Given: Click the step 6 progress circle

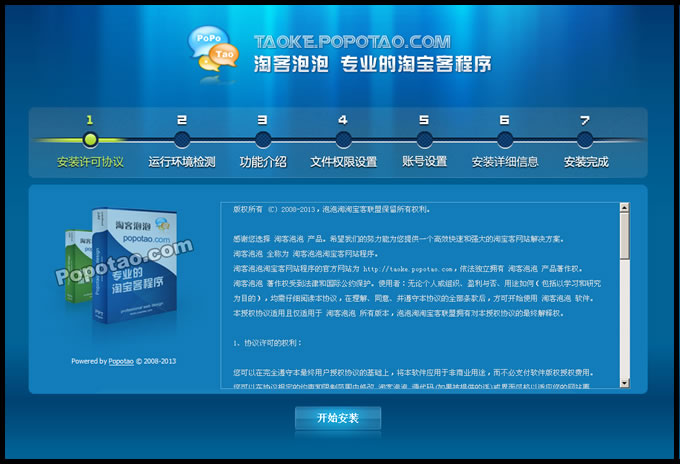Looking at the screenshot, I should tap(505, 140).
